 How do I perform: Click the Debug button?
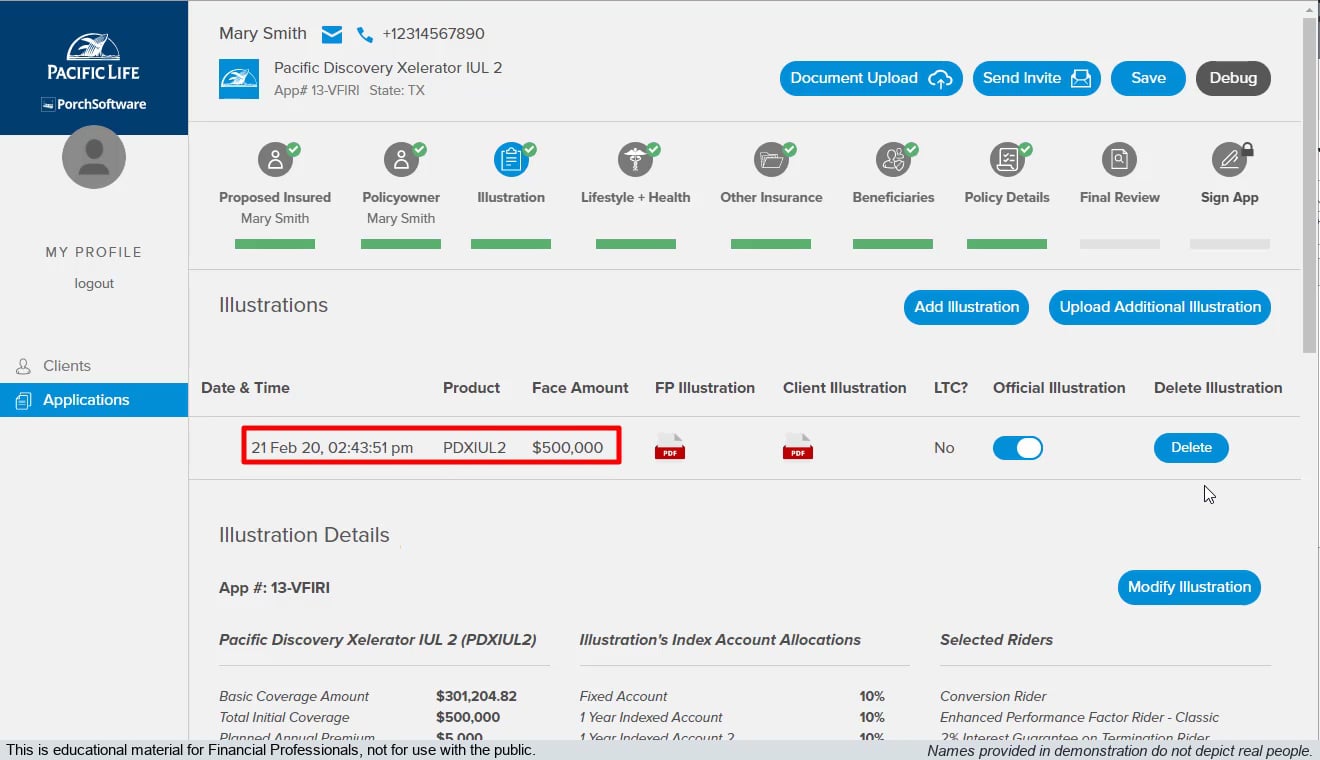point(1233,78)
